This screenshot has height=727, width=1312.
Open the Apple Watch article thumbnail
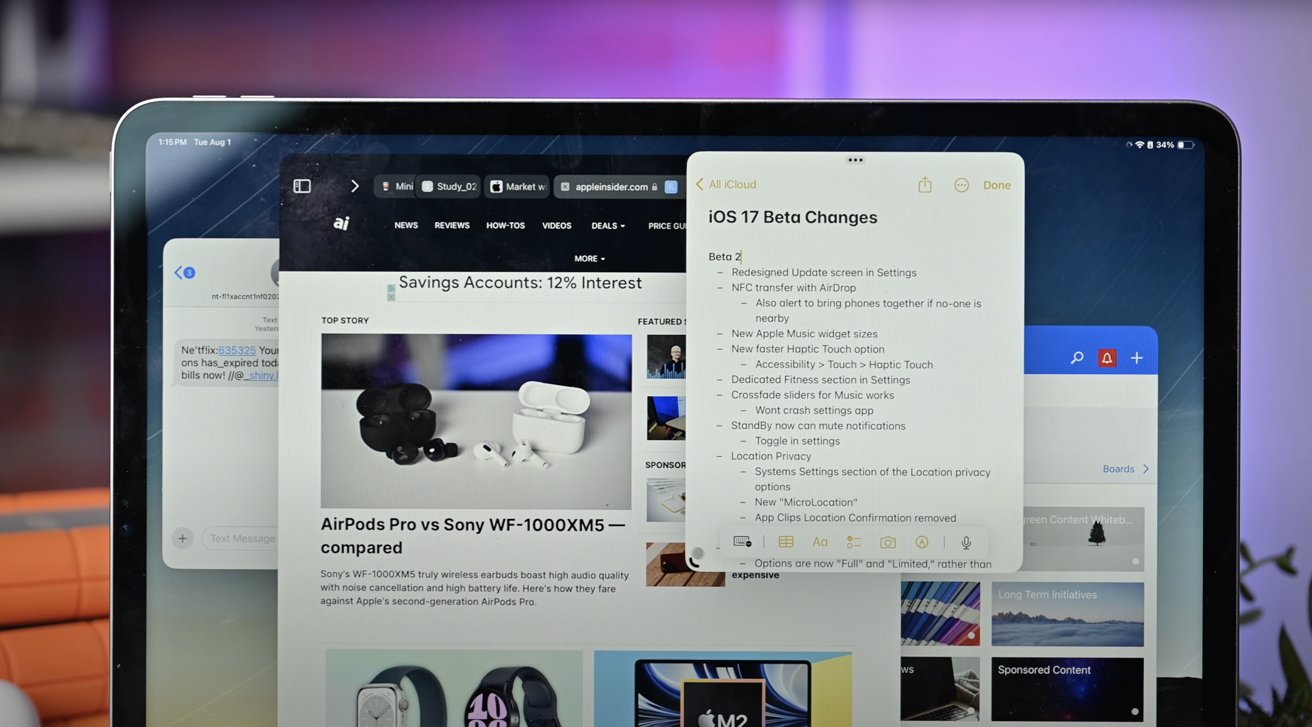(x=454, y=688)
